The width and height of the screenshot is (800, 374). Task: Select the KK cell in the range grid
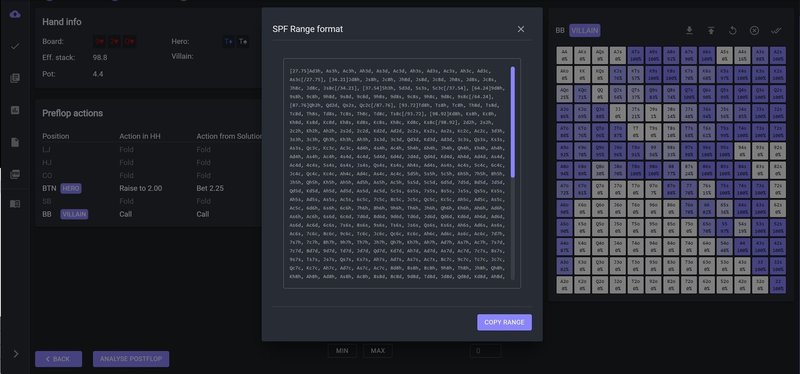pos(582,74)
